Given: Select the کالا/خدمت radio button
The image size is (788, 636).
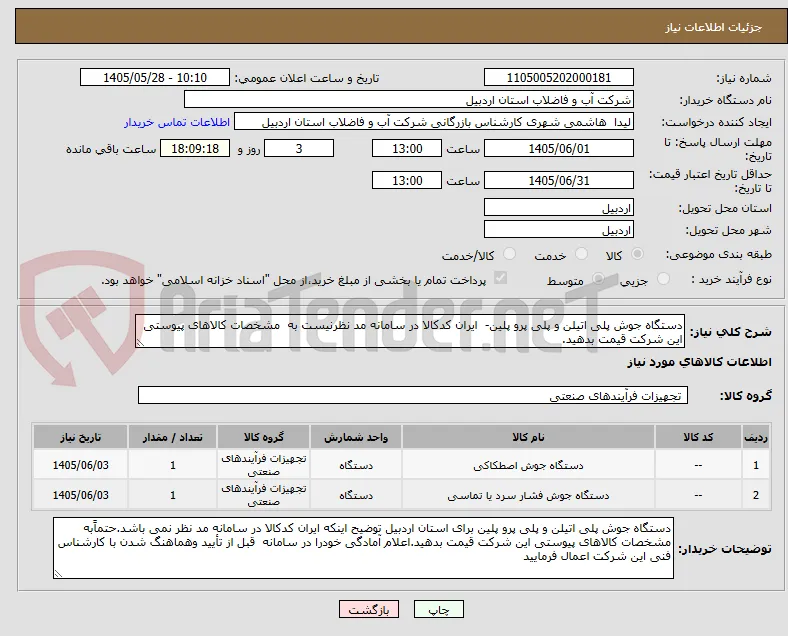Looking at the screenshot, I should [510, 254].
